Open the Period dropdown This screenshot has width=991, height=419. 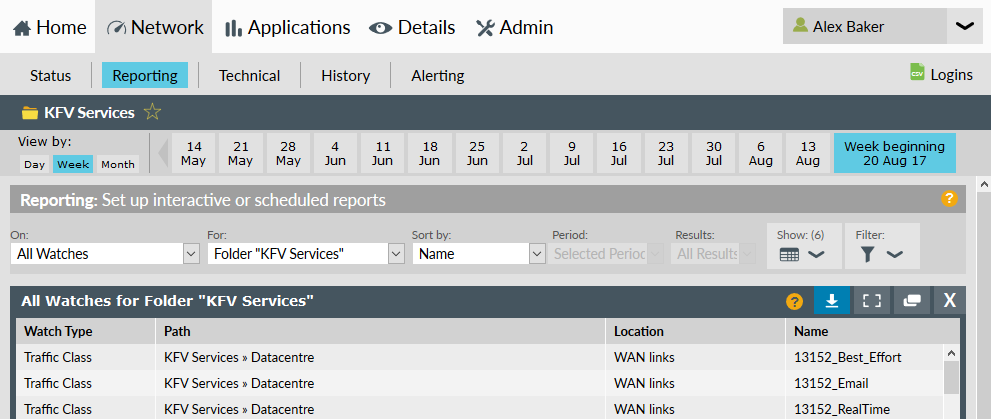pyautogui.click(x=607, y=254)
